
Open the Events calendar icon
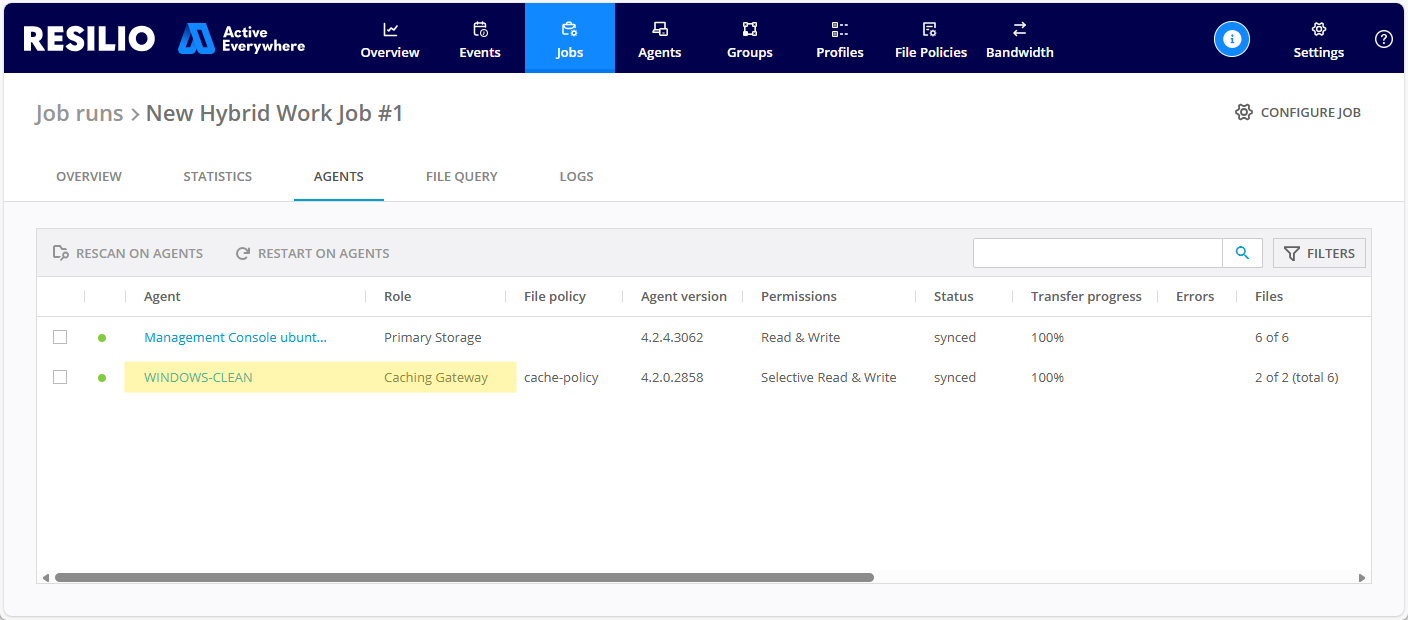tap(480, 29)
